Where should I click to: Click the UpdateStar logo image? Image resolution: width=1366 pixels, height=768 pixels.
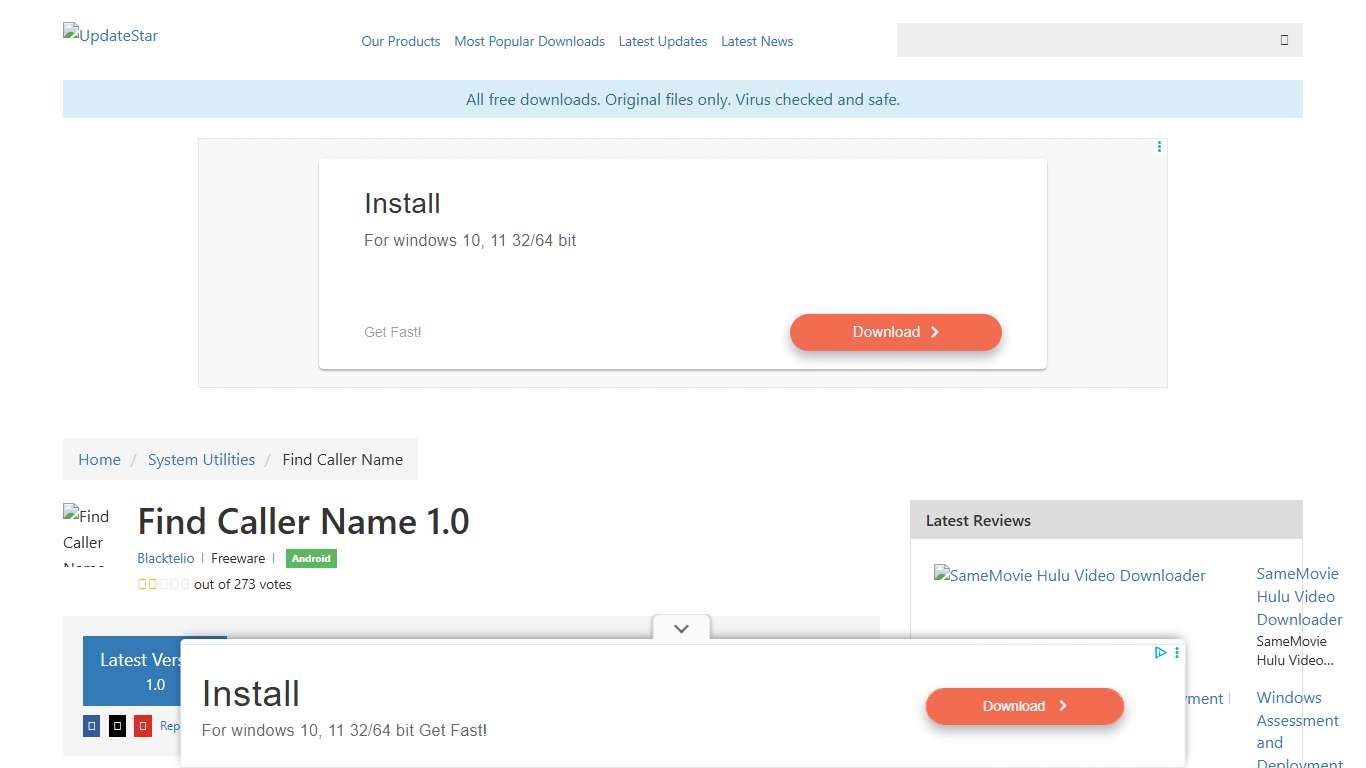pos(110,36)
